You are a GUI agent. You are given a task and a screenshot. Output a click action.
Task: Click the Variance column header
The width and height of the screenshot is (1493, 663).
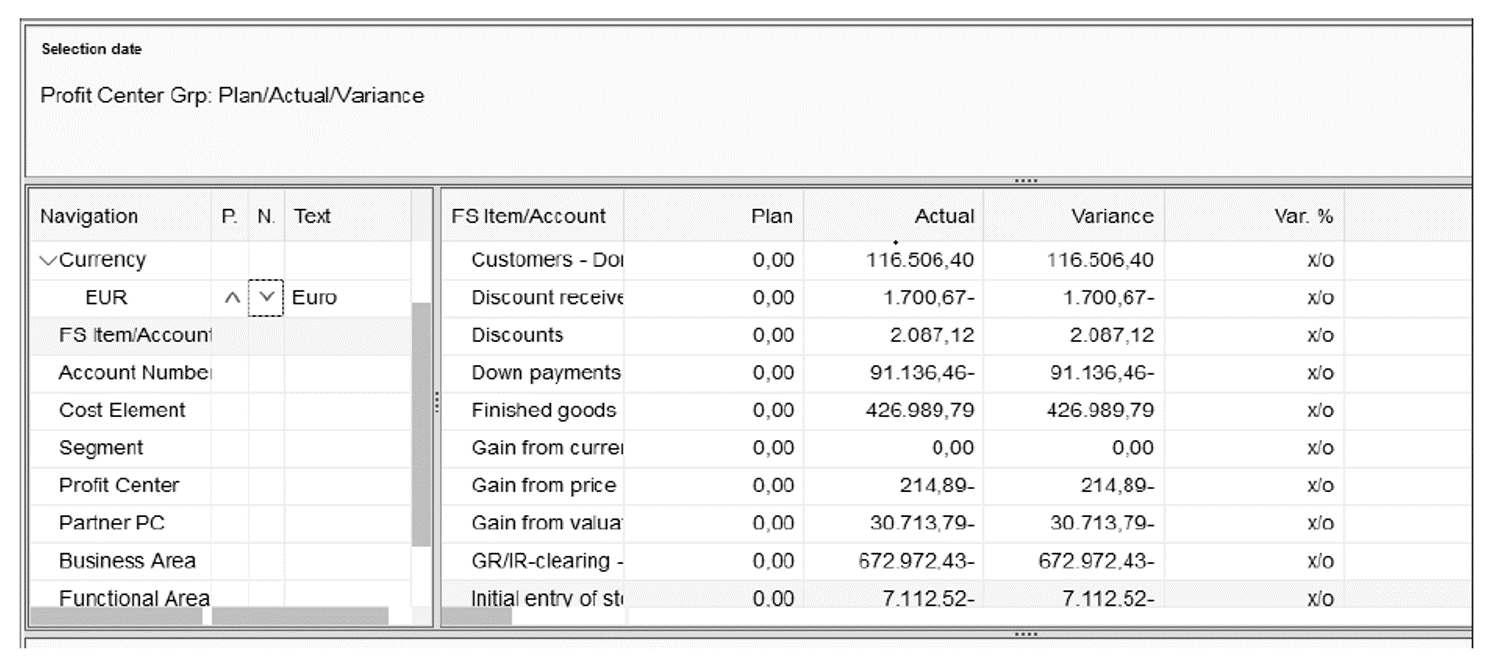point(1112,216)
